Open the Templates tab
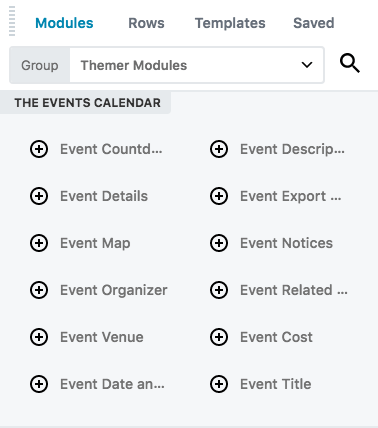Screen dimensions: 378x428 230,23
